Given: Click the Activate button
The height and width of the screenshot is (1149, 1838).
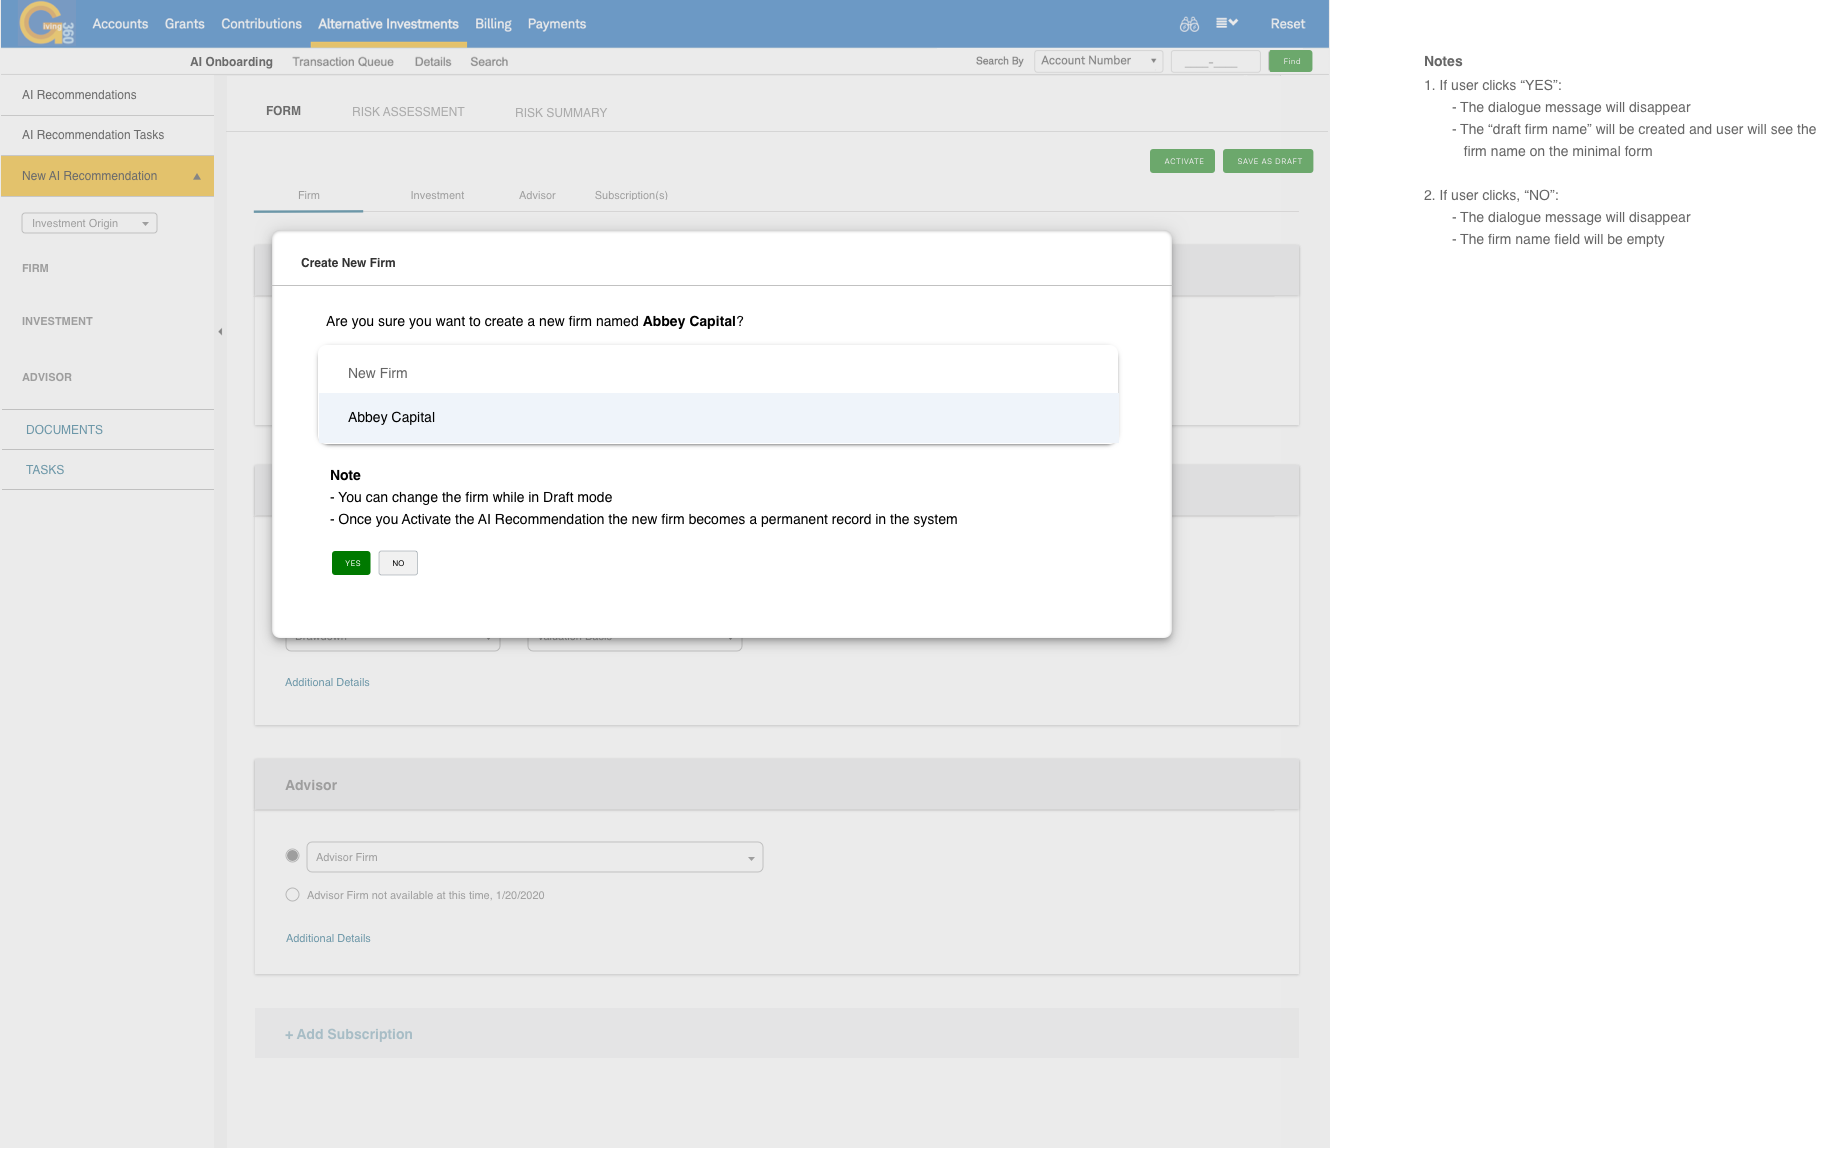Looking at the screenshot, I should pyautogui.click(x=1182, y=161).
